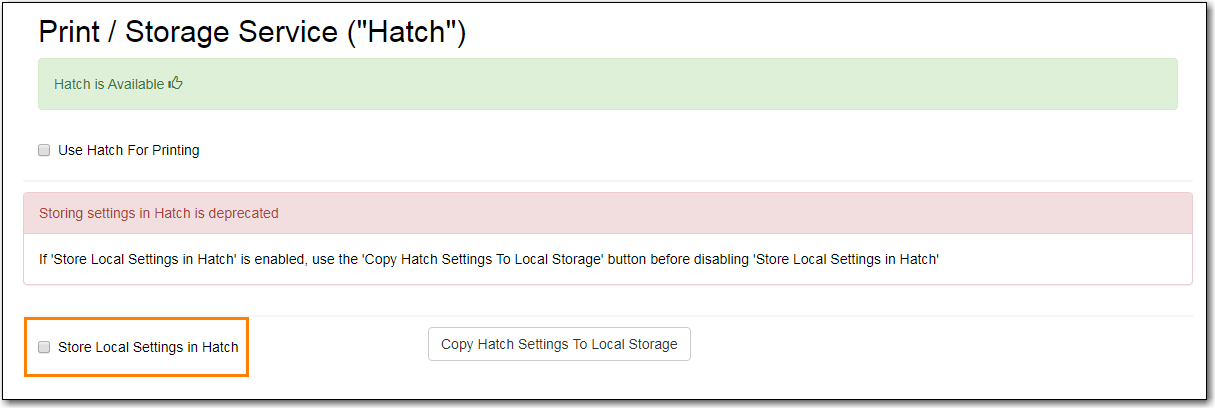Click the Store Local Settings in Hatch label
The width and height of the screenshot is (1215, 408).
[148, 347]
